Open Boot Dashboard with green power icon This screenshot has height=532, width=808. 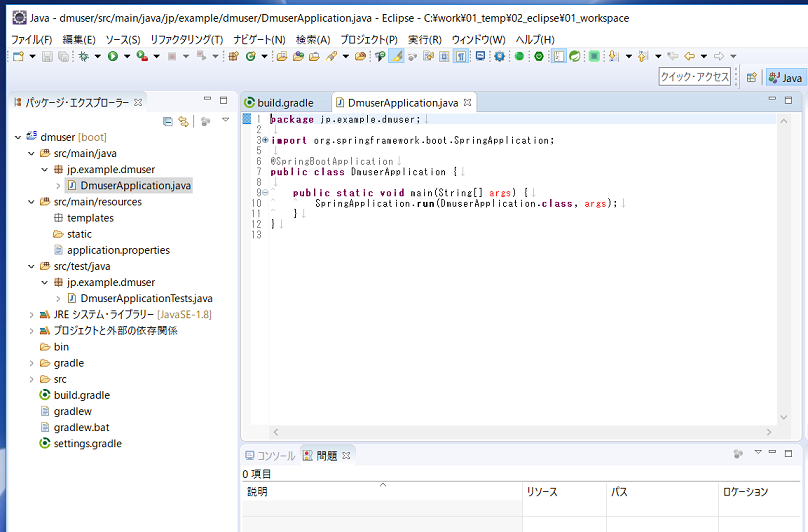click(539, 56)
